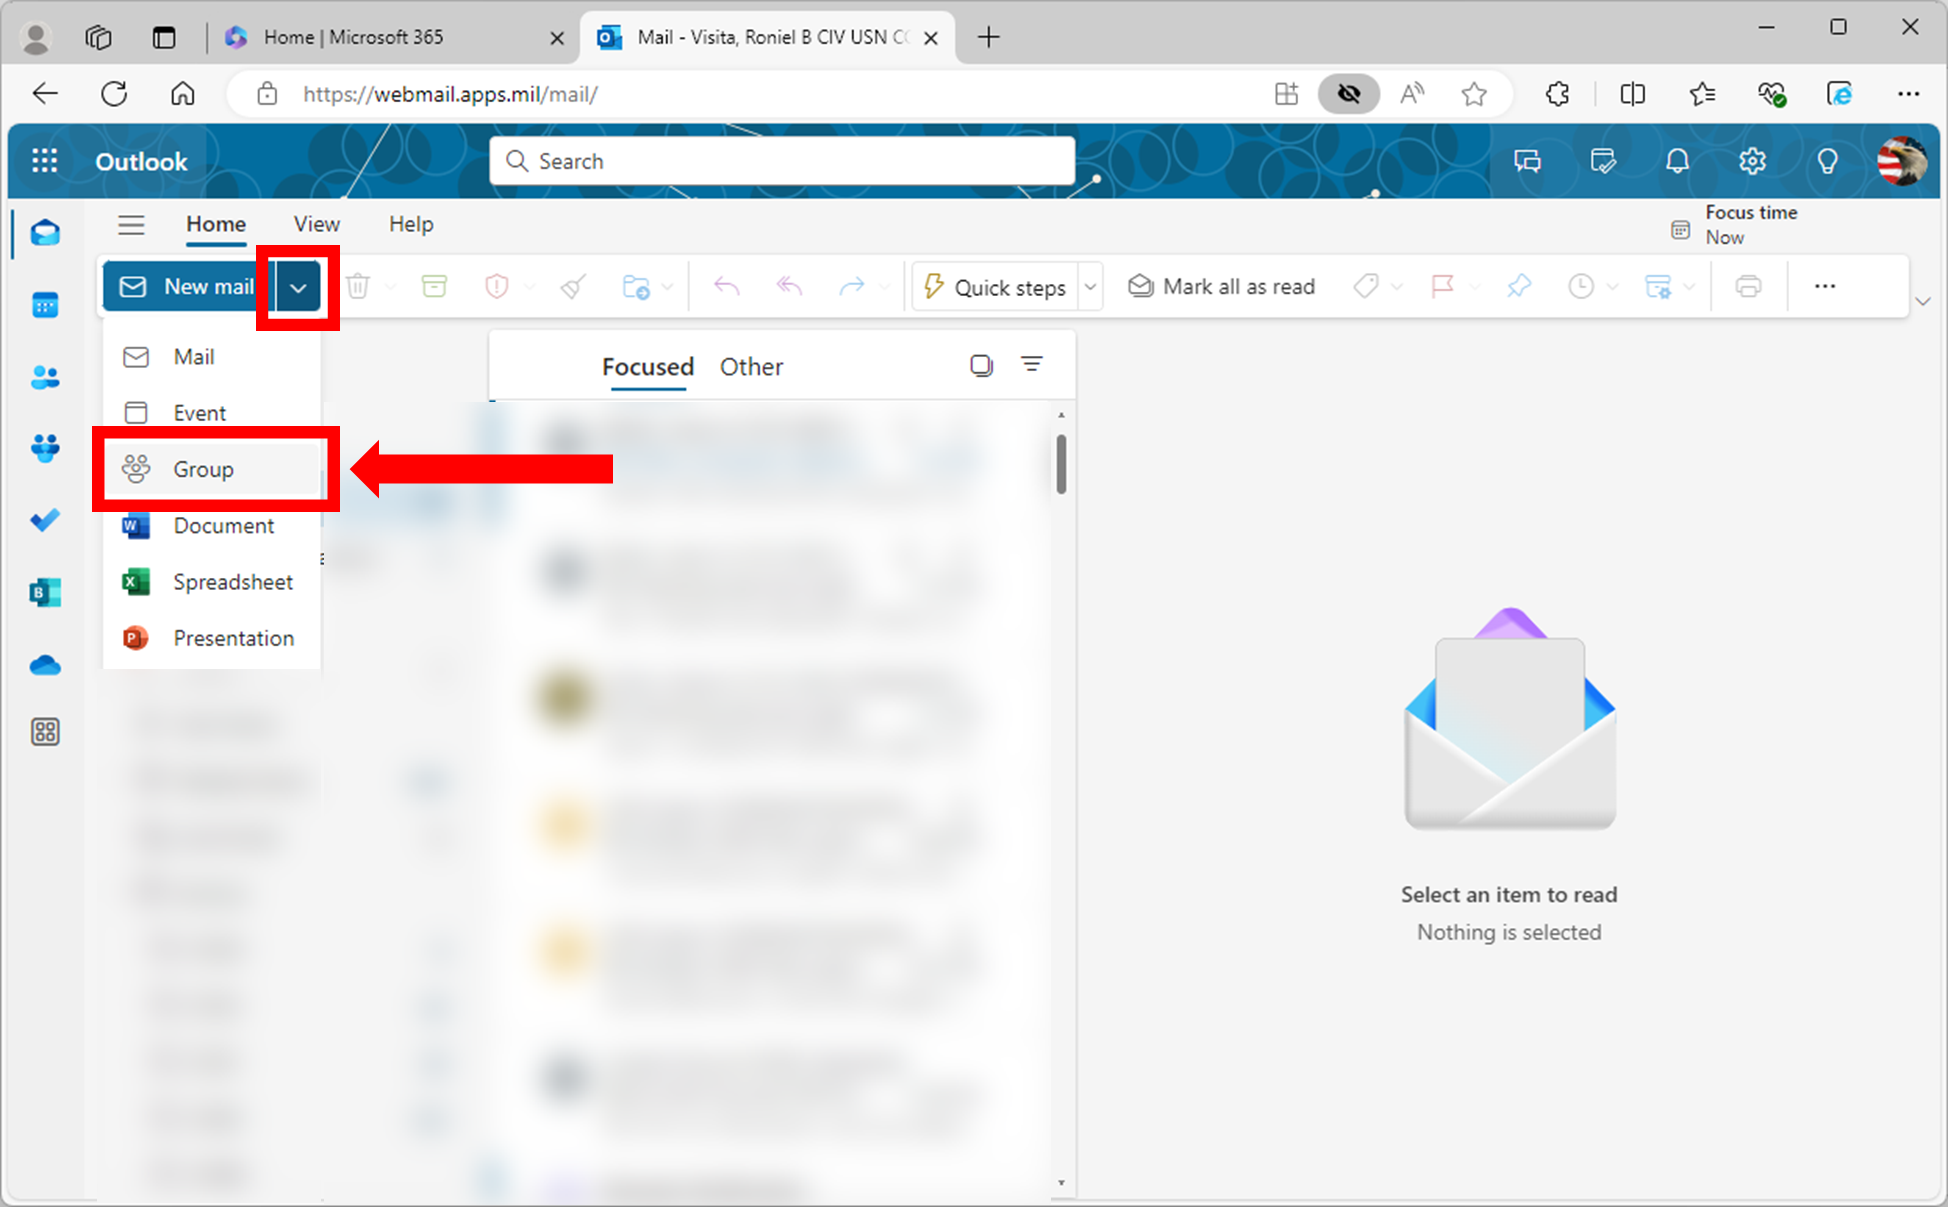This screenshot has height=1207, width=1948.
Task: Open Outlook settings via the gear icon
Action: pos(1753,160)
